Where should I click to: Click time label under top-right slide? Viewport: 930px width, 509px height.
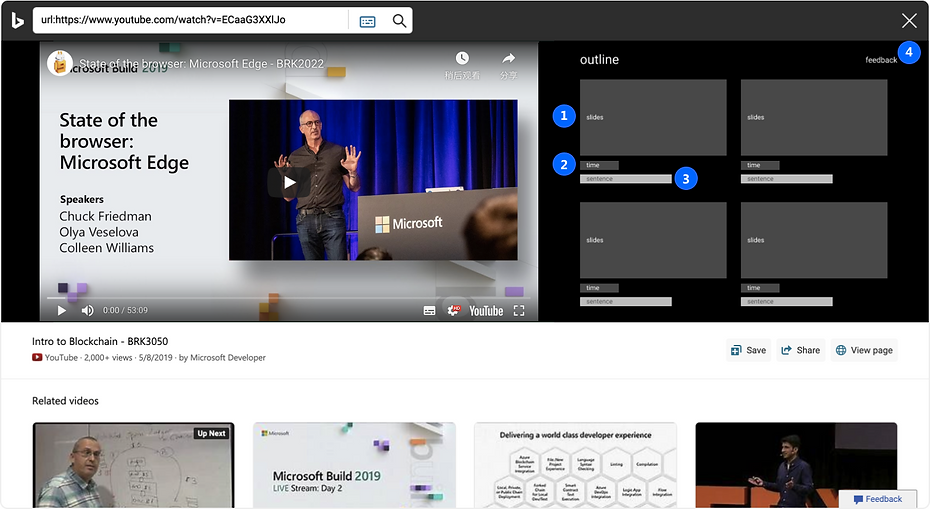coord(760,166)
